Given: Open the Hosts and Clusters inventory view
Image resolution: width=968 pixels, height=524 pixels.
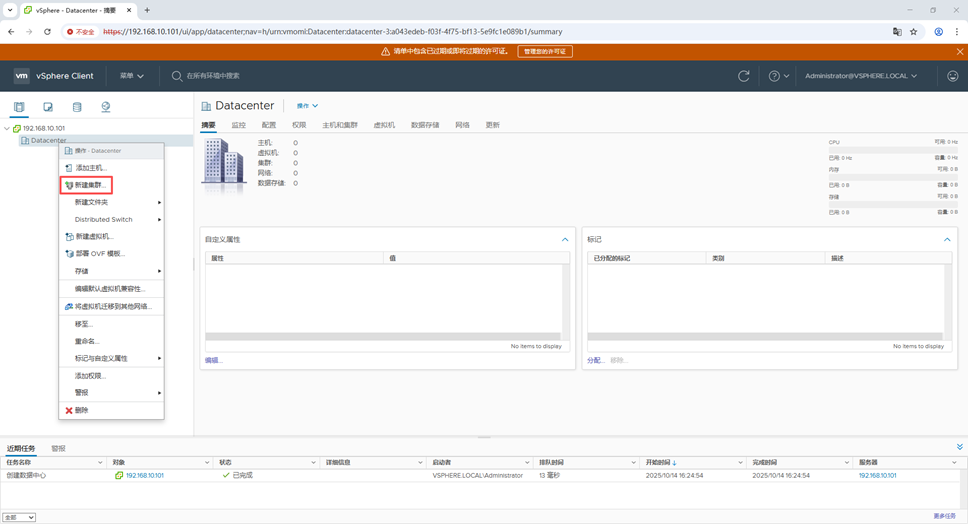Looking at the screenshot, I should [x=19, y=107].
